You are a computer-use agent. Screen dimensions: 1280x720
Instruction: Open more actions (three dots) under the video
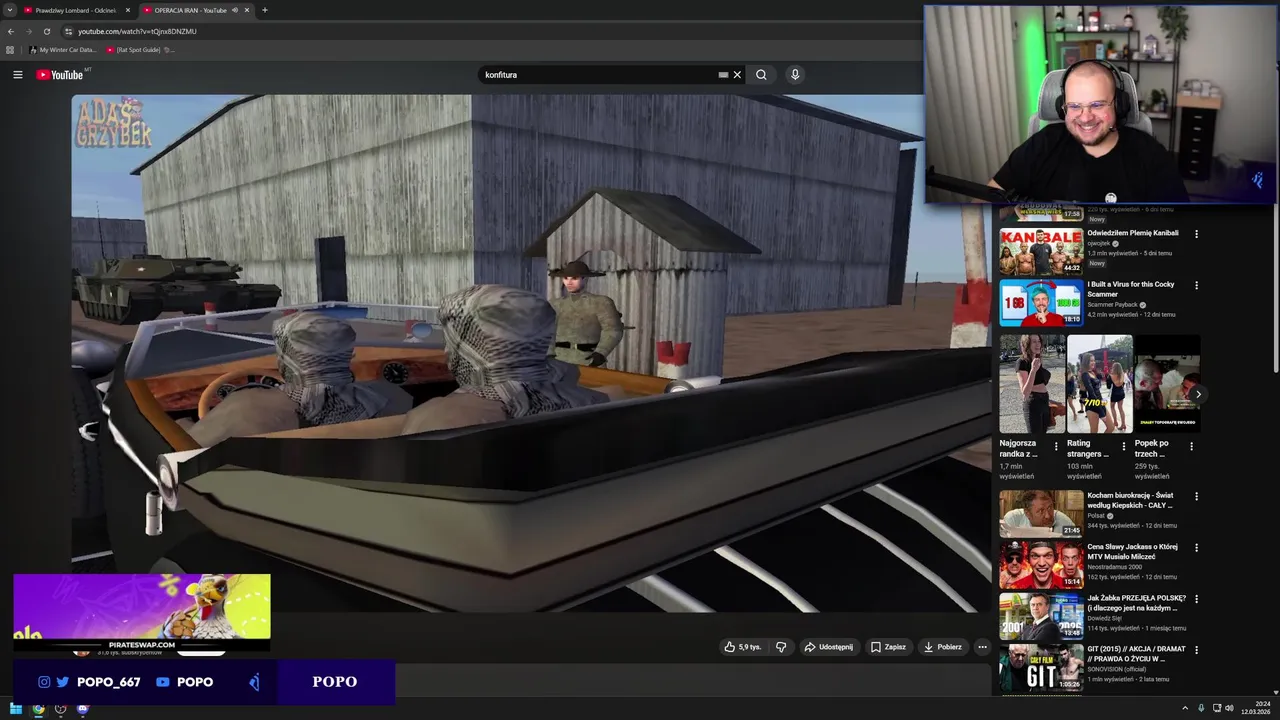point(982,647)
